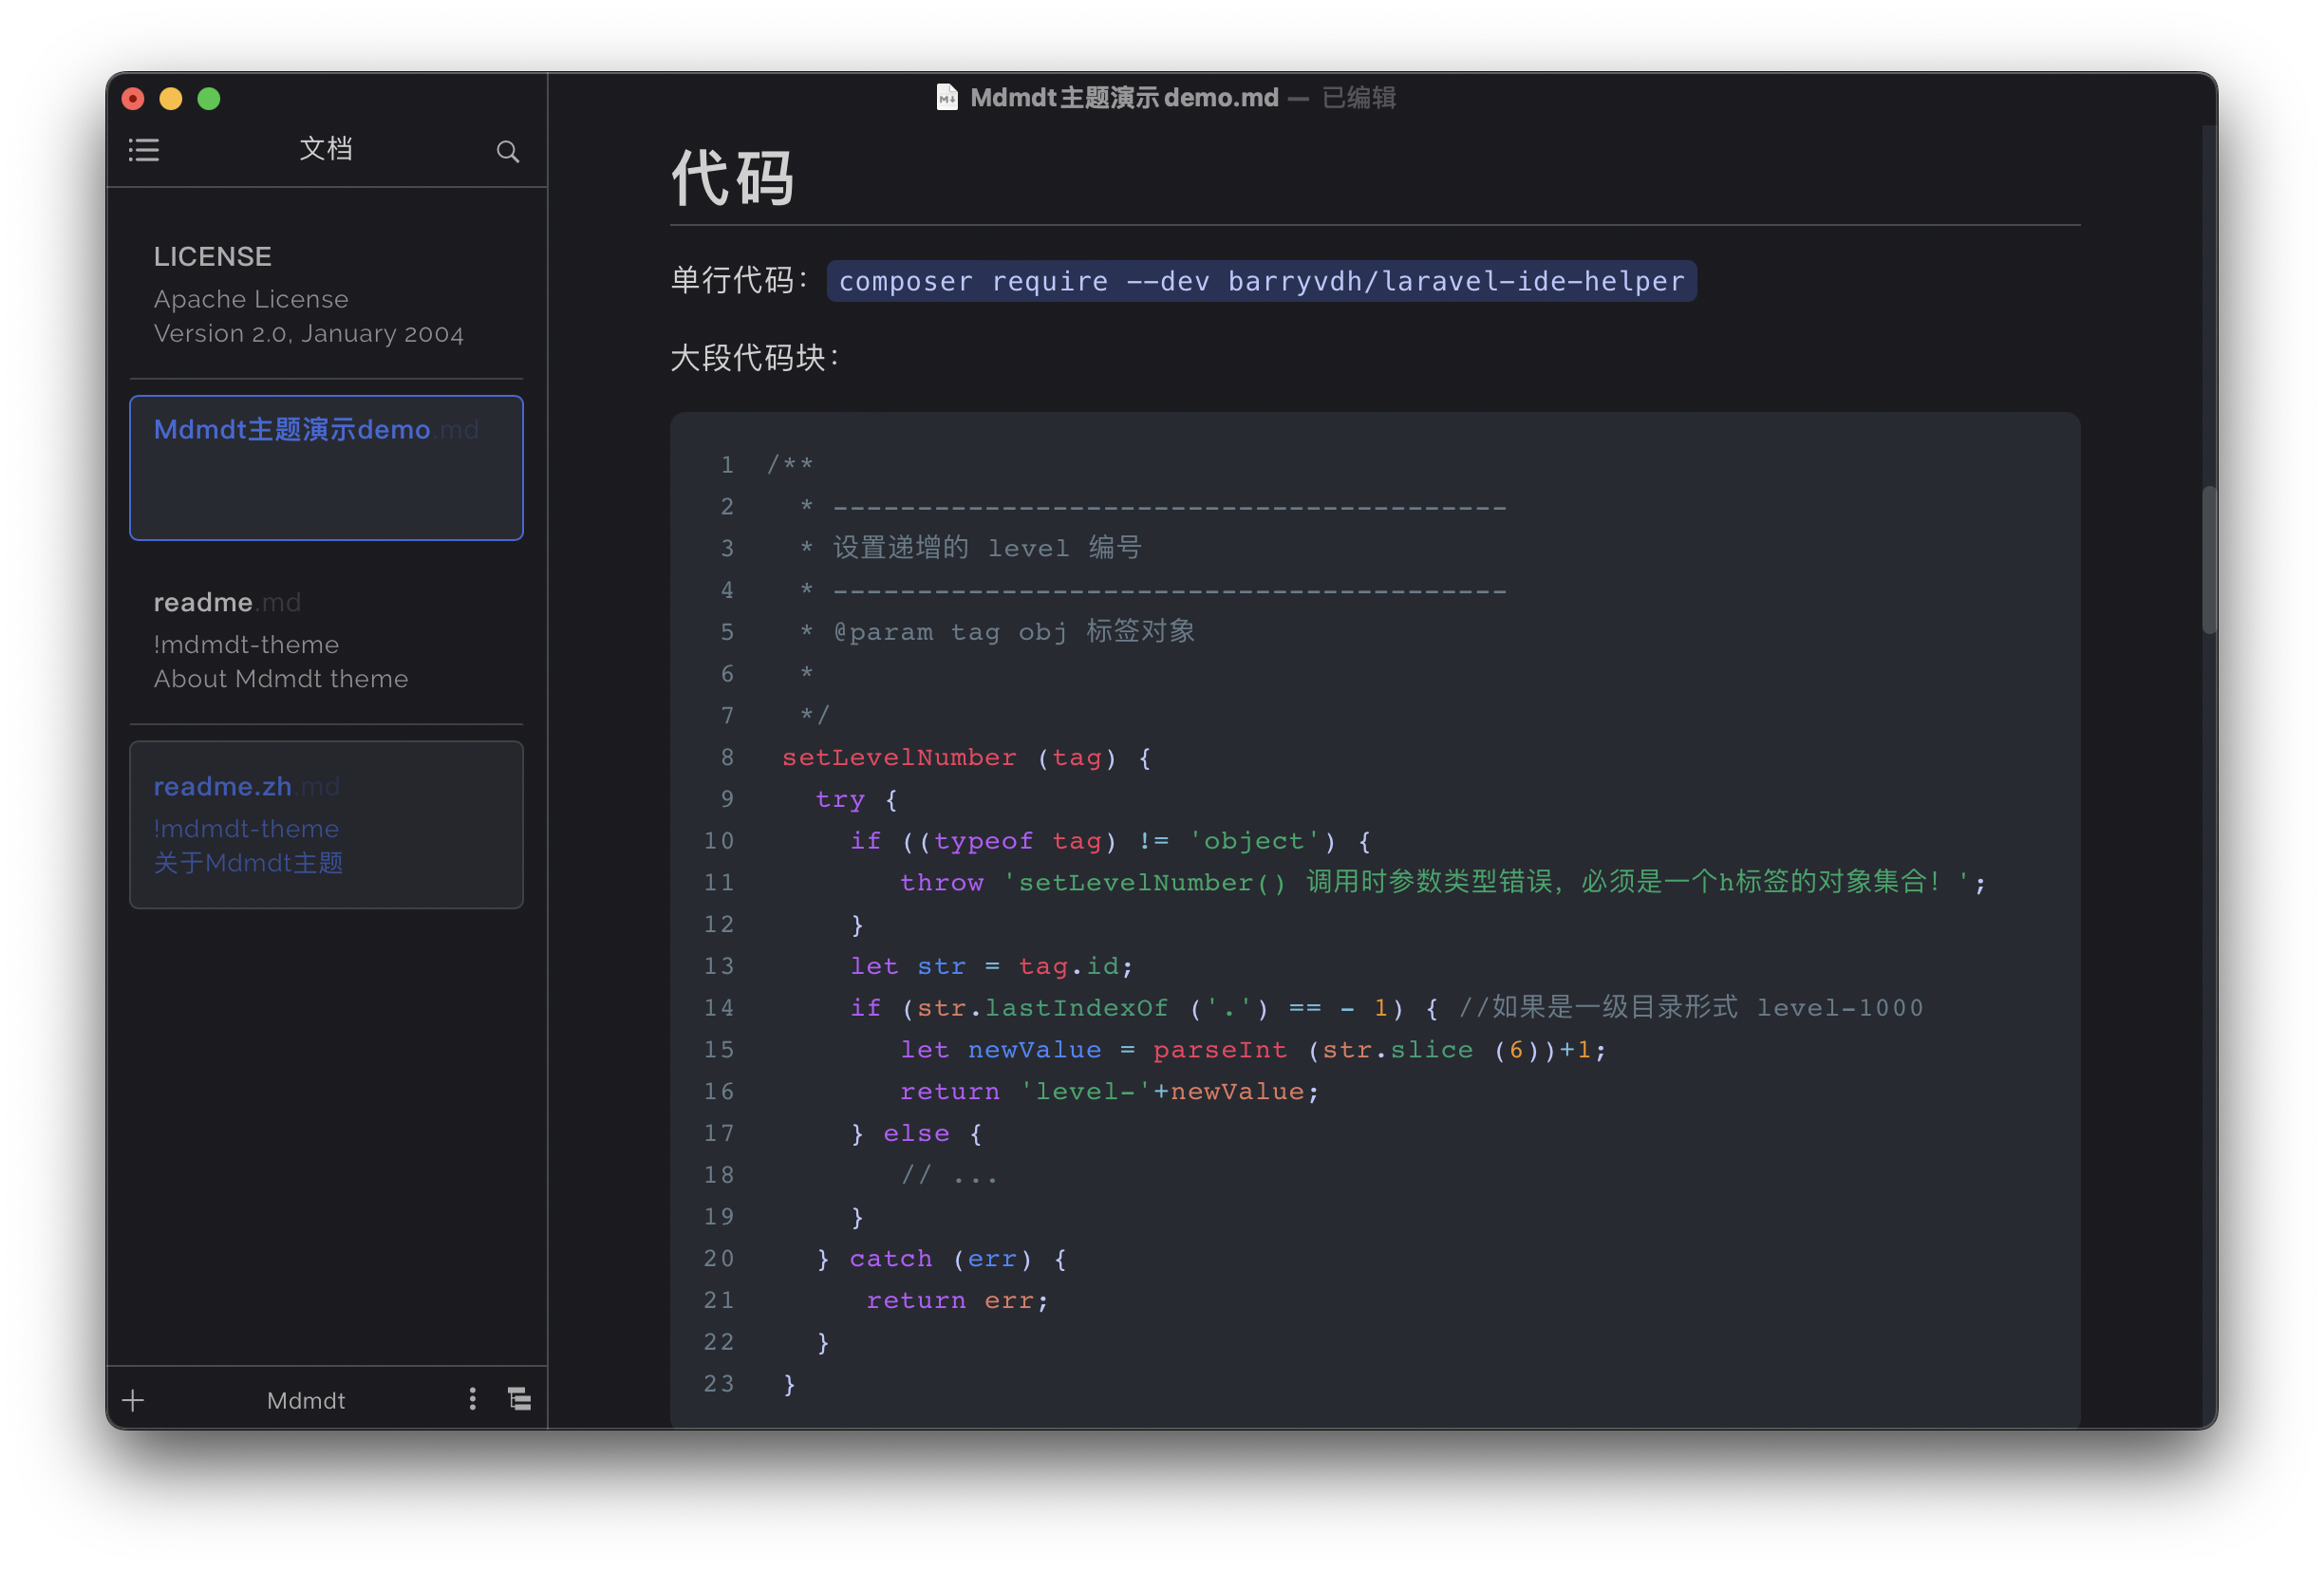Click the vertical scrollbar thumb
Viewport: 2324px width, 1570px height.
coord(2209,560)
